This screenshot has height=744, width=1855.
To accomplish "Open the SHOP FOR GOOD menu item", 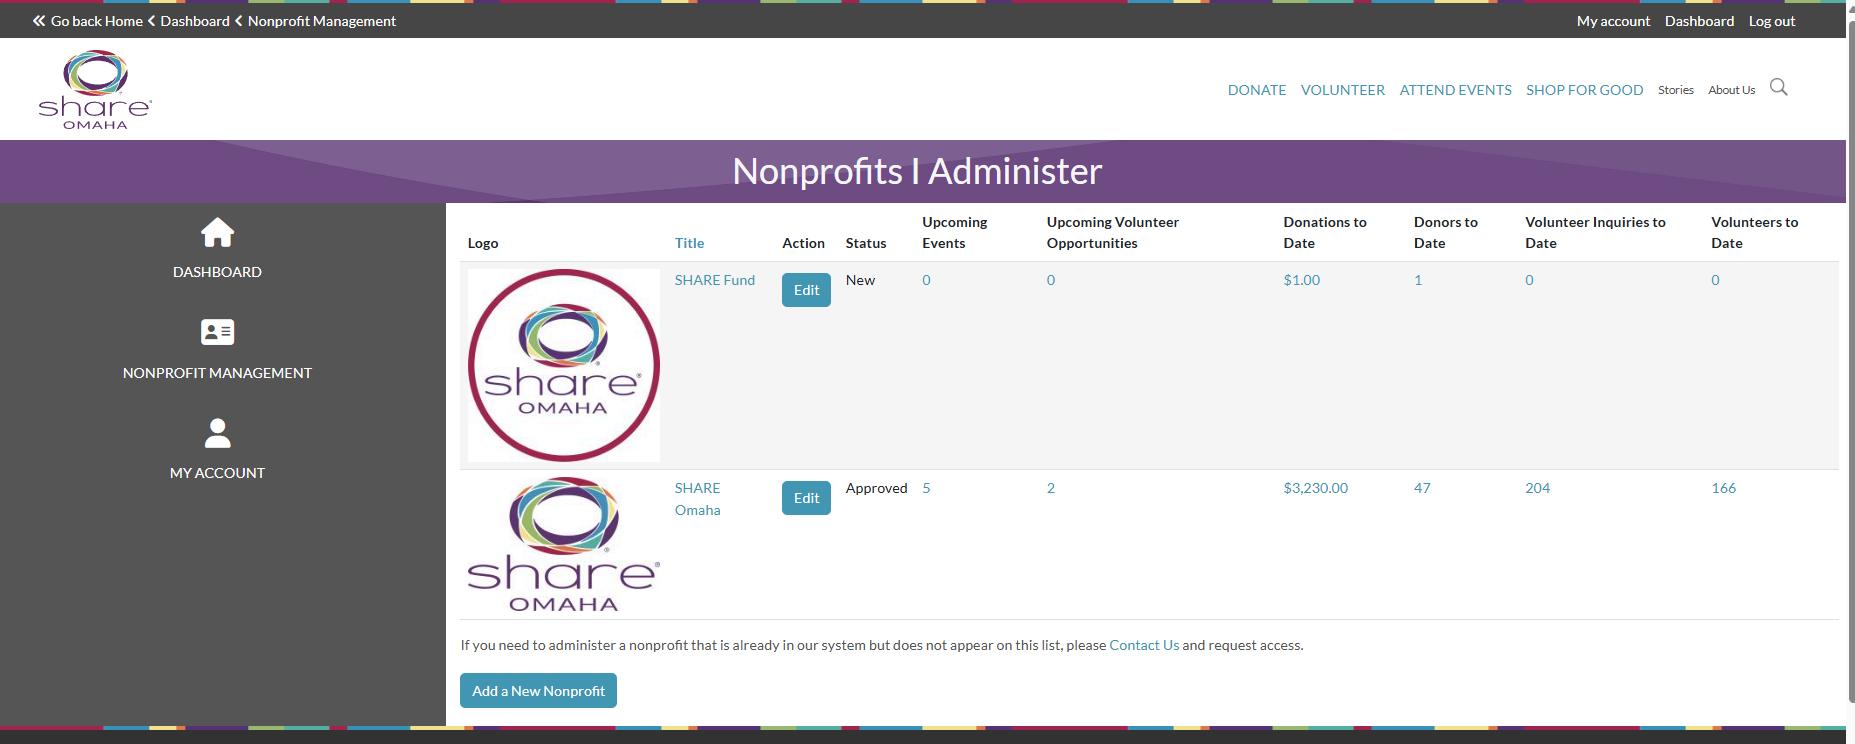I will tap(1584, 90).
